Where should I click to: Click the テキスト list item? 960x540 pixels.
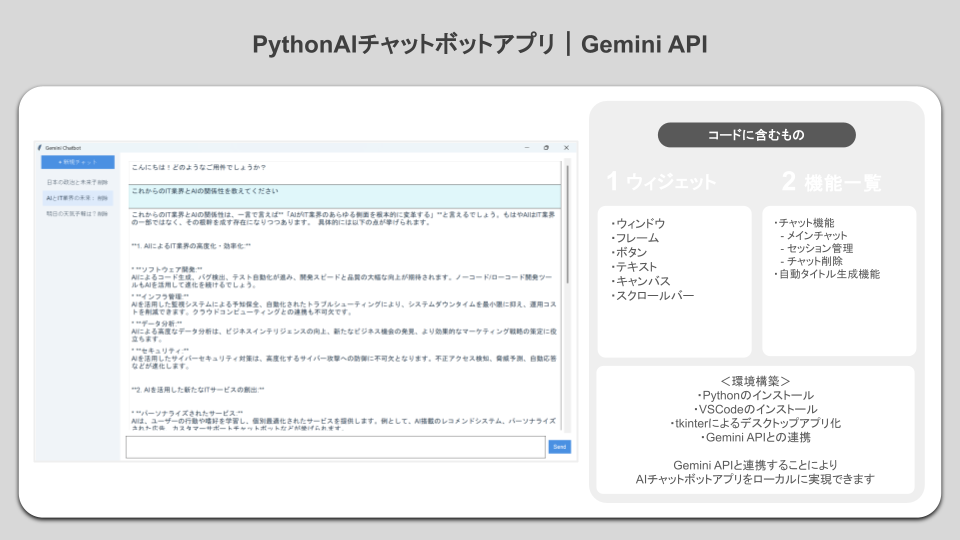(x=634, y=267)
